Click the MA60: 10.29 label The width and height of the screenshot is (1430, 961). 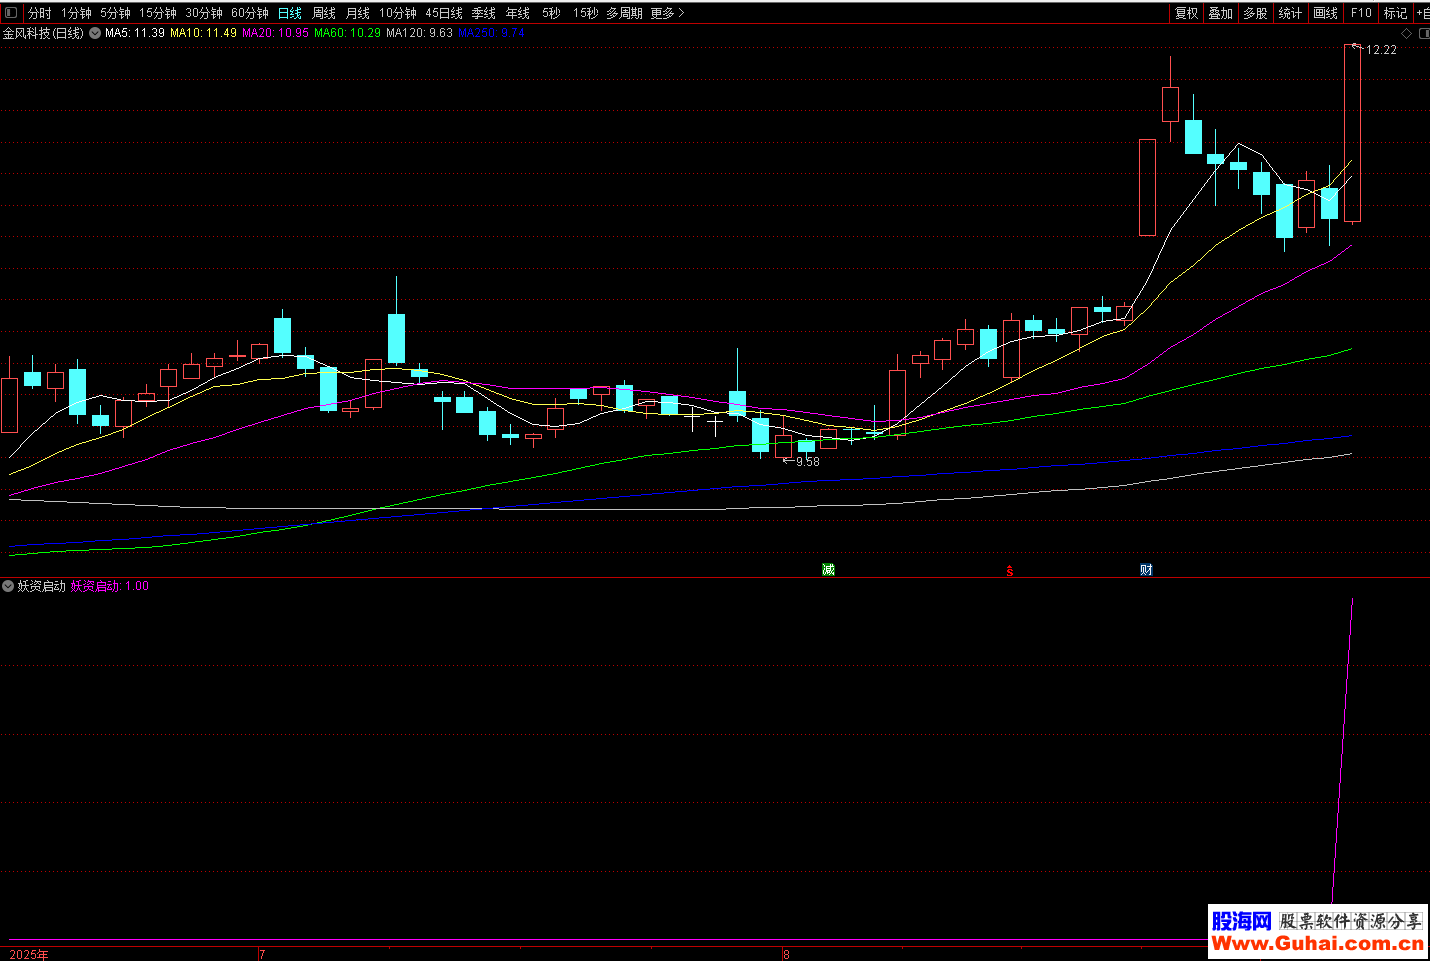pyautogui.click(x=347, y=33)
